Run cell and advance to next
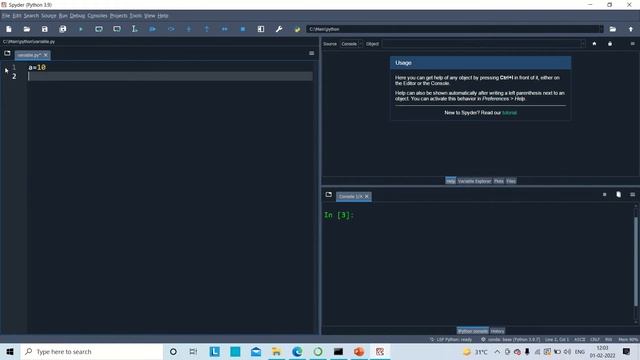640x360 pixels. [x=117, y=29]
